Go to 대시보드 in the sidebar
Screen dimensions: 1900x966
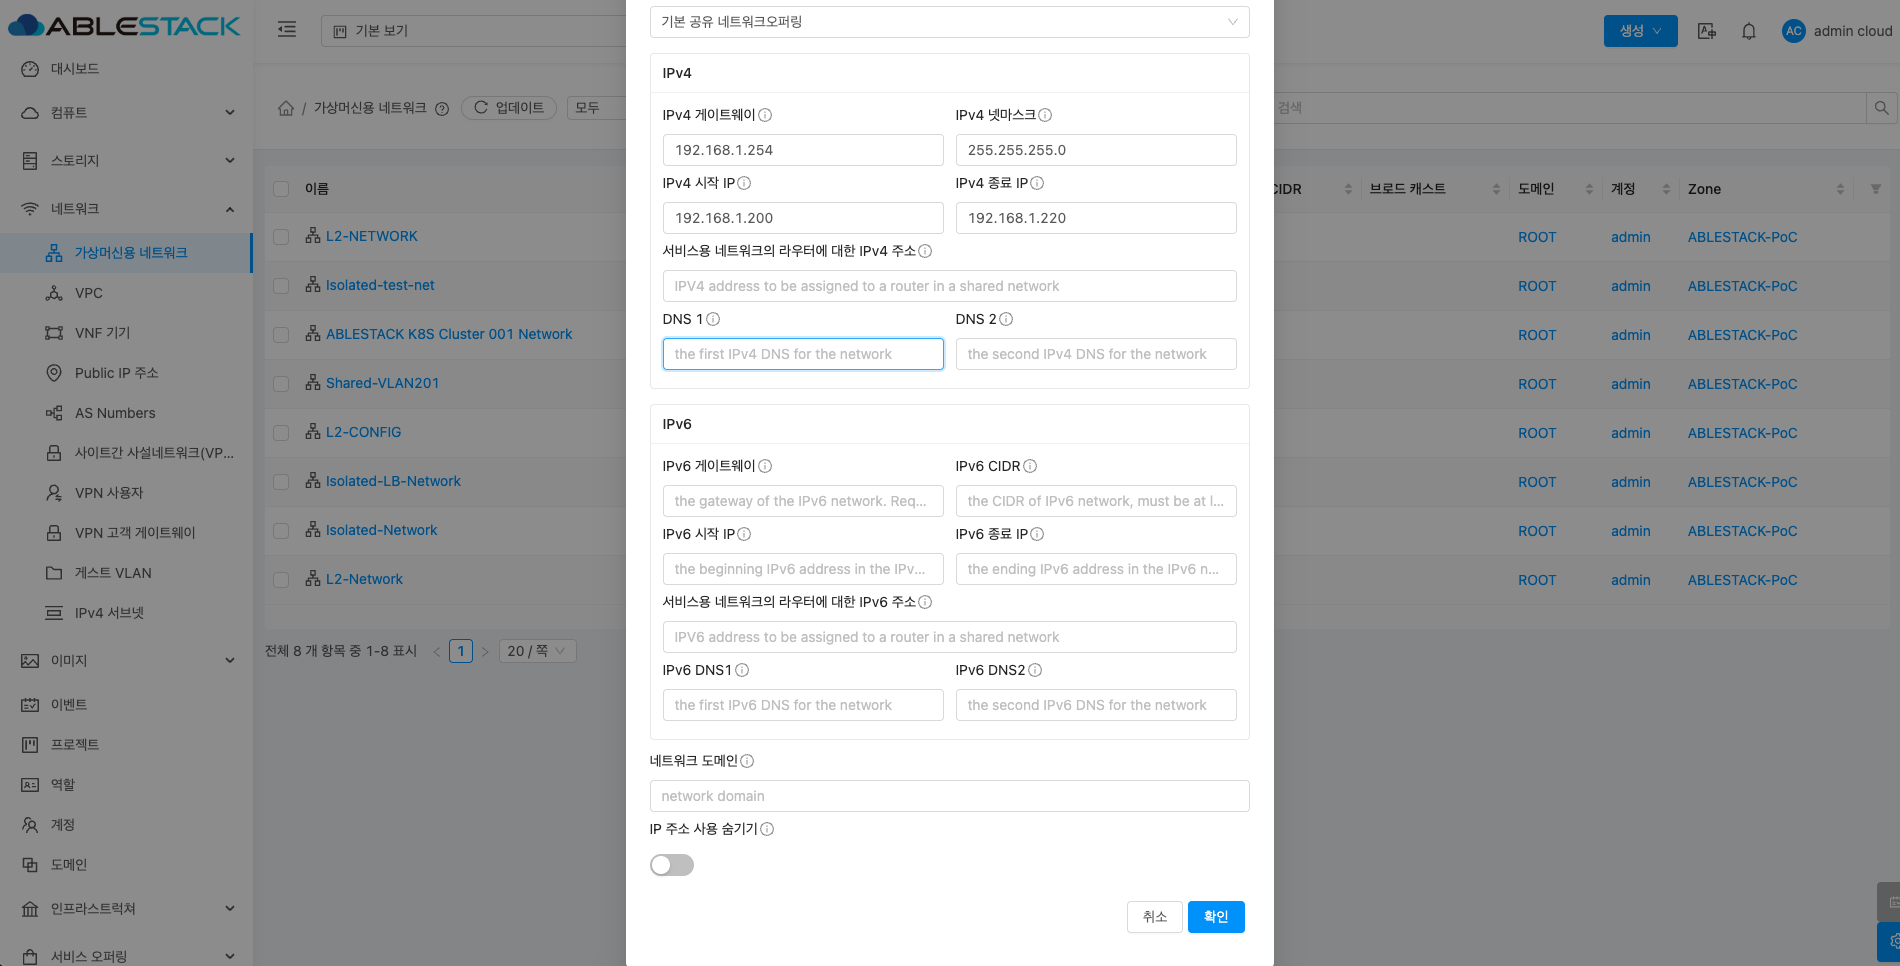[75, 69]
